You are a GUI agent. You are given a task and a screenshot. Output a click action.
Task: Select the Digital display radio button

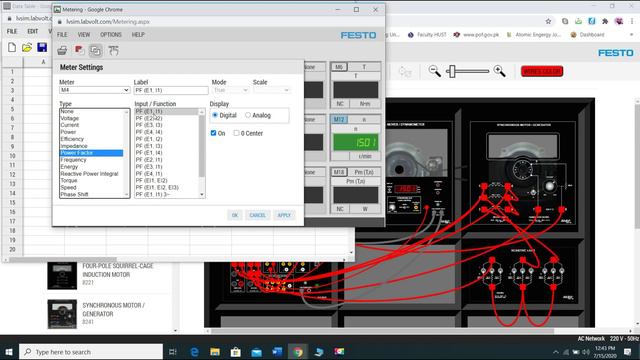215,115
